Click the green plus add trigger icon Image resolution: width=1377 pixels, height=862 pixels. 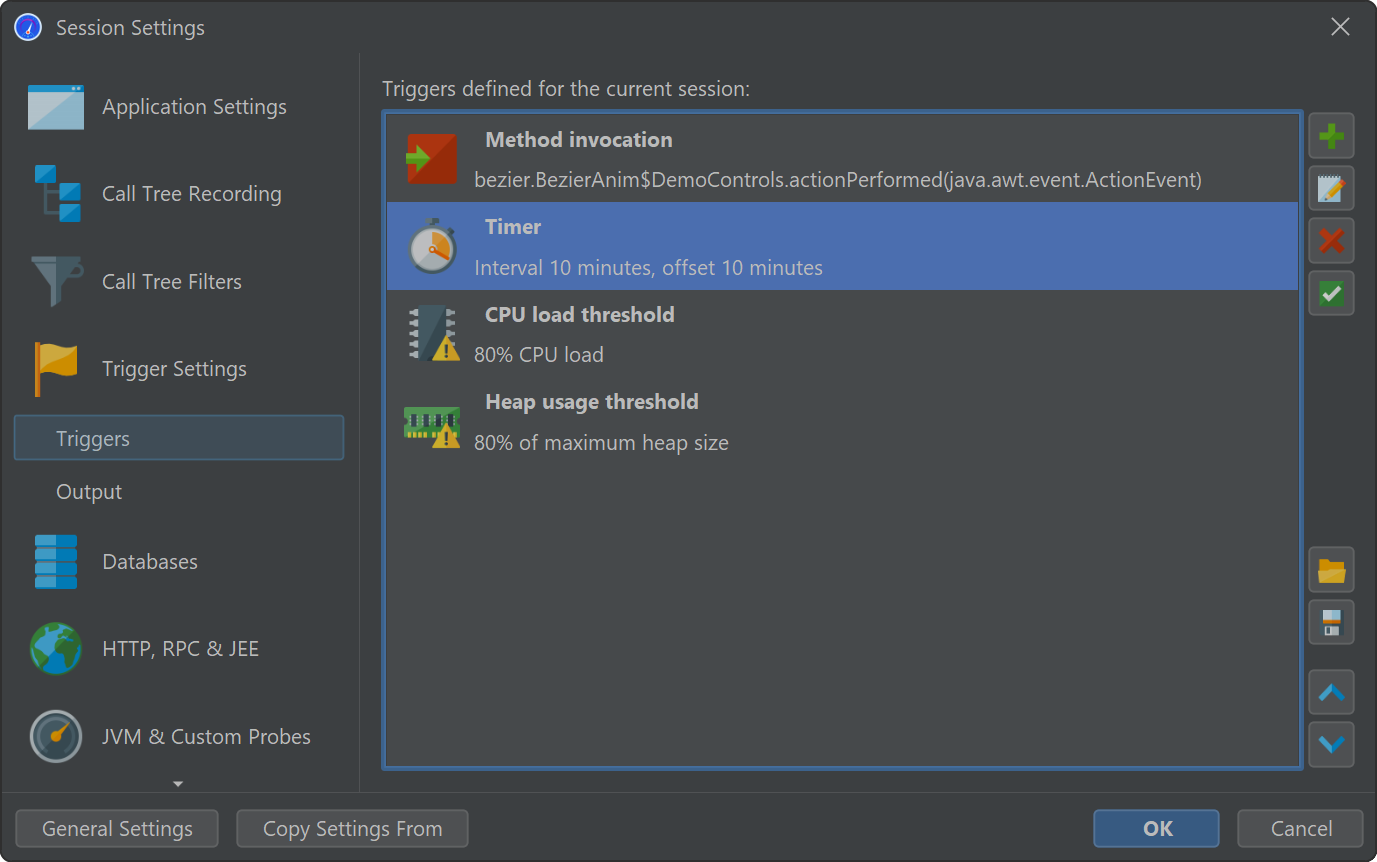(1331, 136)
